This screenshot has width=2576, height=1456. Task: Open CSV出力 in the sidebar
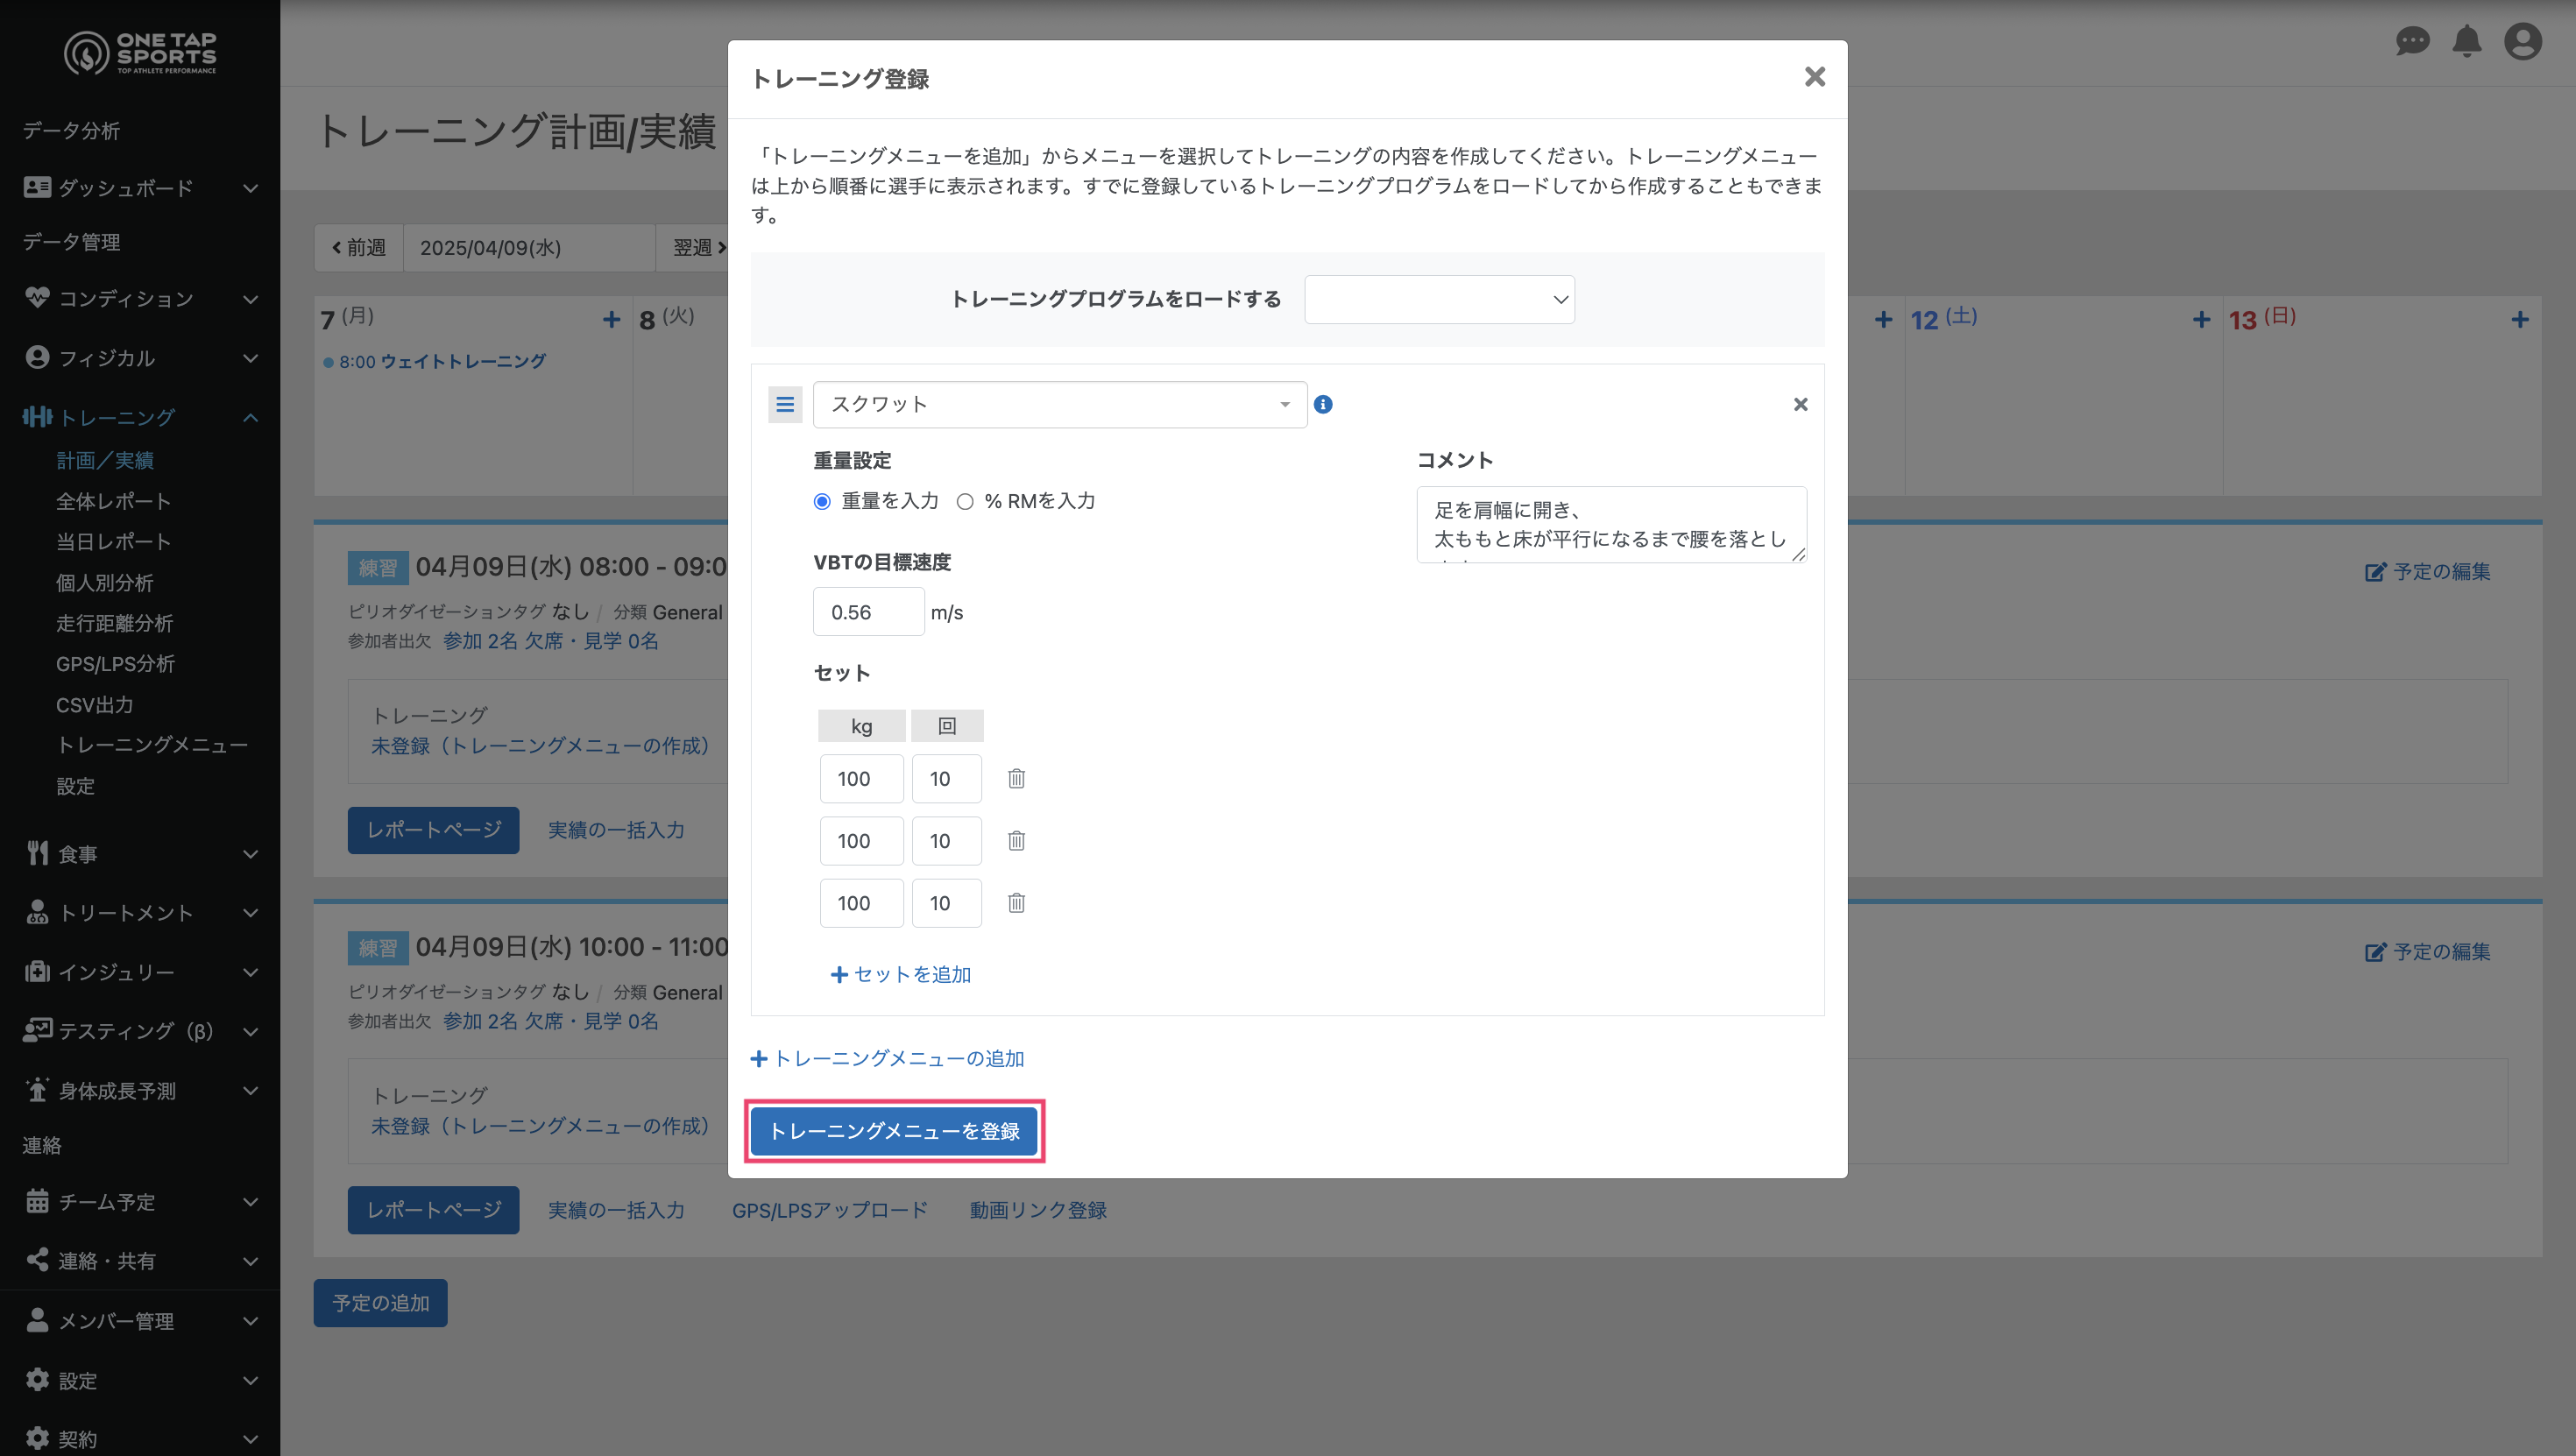(95, 705)
